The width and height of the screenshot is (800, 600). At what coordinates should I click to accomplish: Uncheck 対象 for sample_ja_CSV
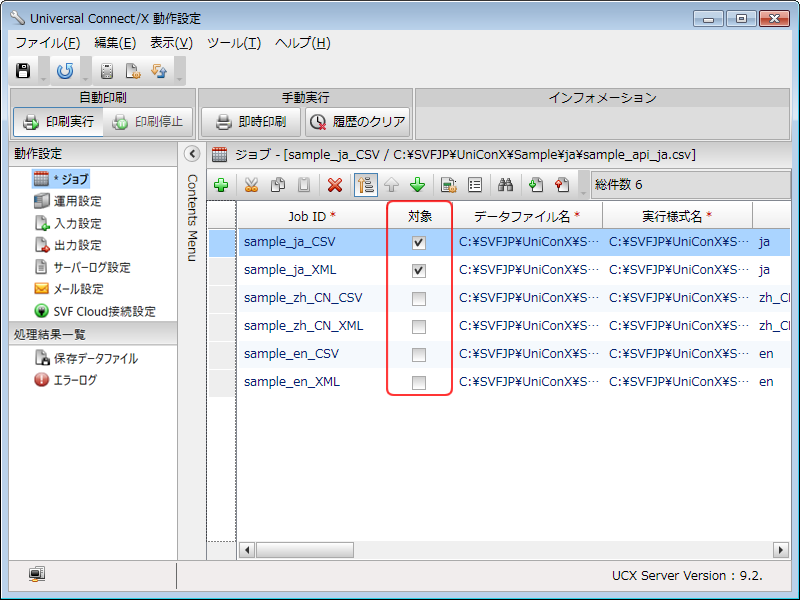(418, 242)
